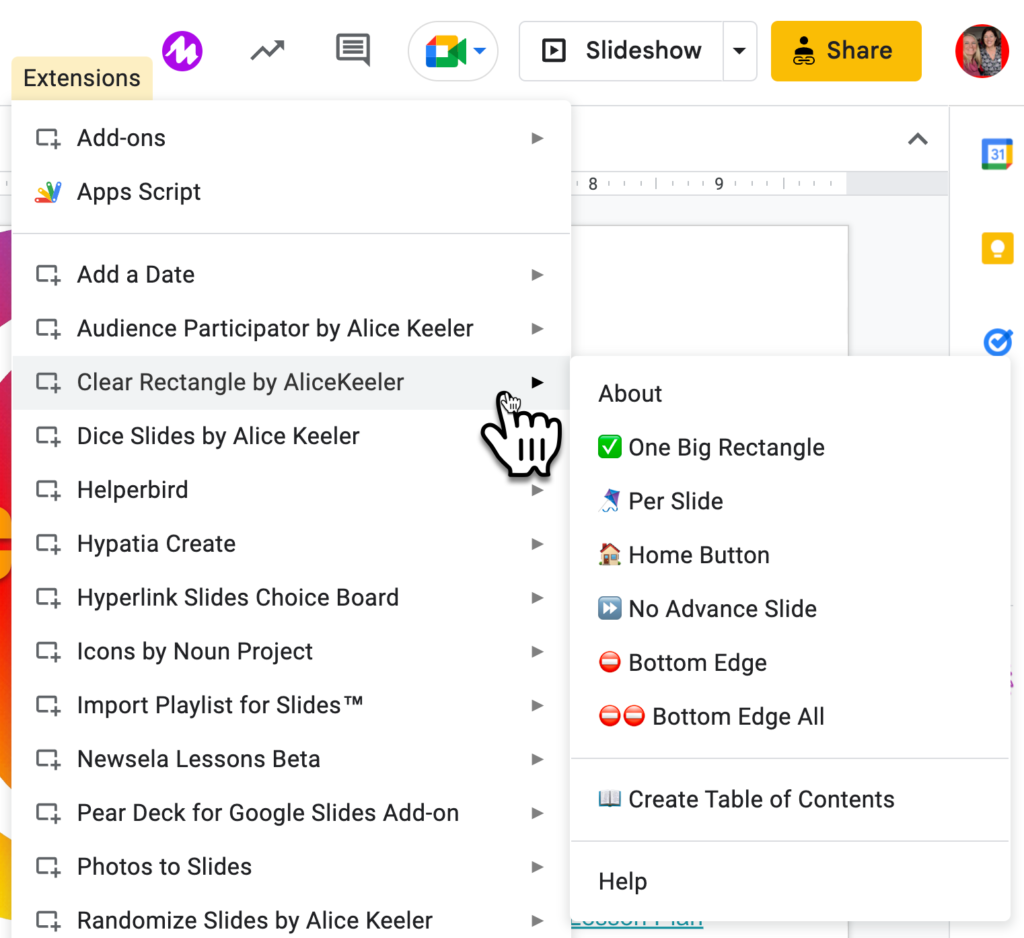Expand the Add-ons submenu arrow
1024x938 pixels.
pyautogui.click(x=537, y=138)
